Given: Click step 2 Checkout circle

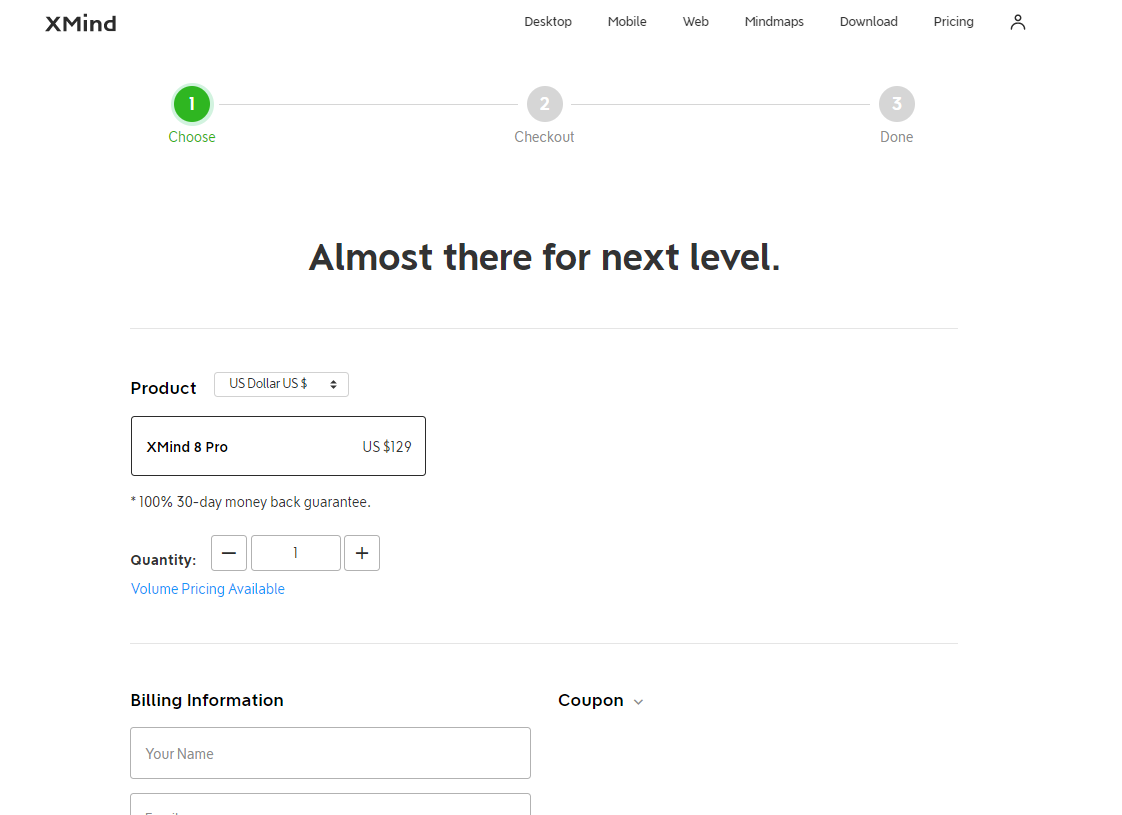Looking at the screenshot, I should coord(545,104).
